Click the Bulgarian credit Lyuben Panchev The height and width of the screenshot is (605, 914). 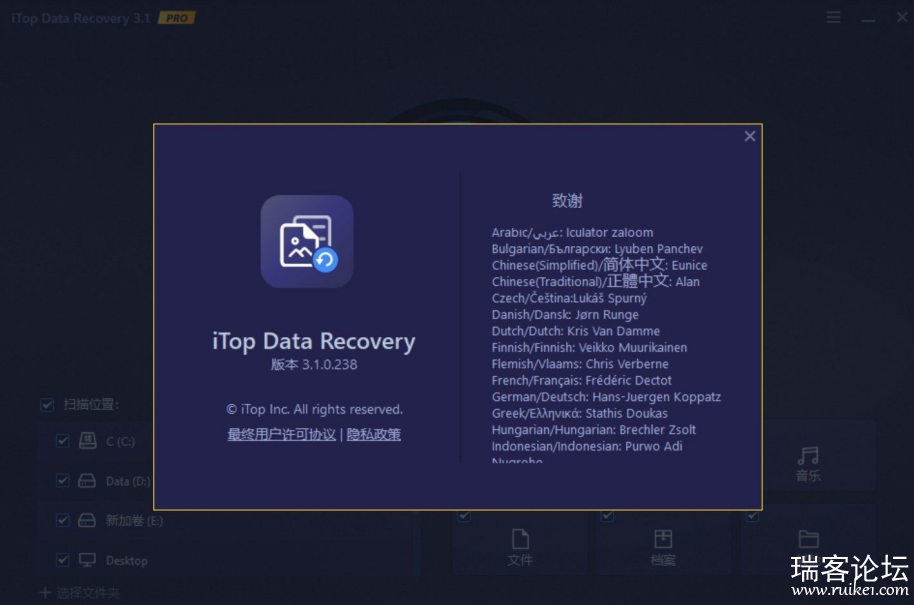[x=597, y=249]
